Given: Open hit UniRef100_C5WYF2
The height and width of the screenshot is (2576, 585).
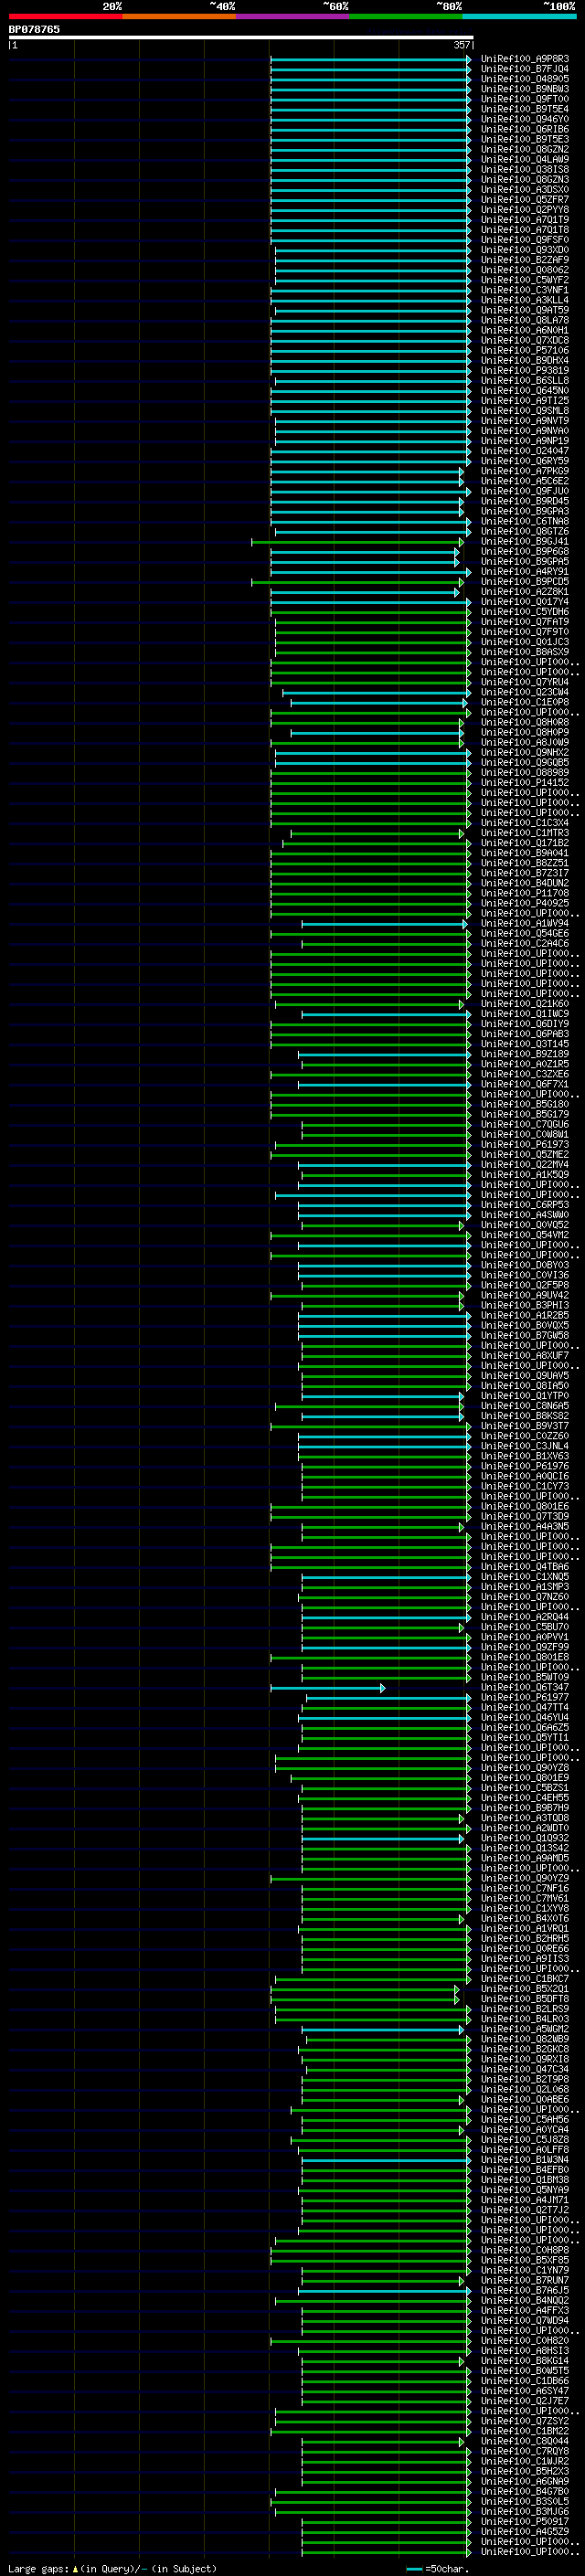Looking at the screenshot, I should click(x=525, y=280).
